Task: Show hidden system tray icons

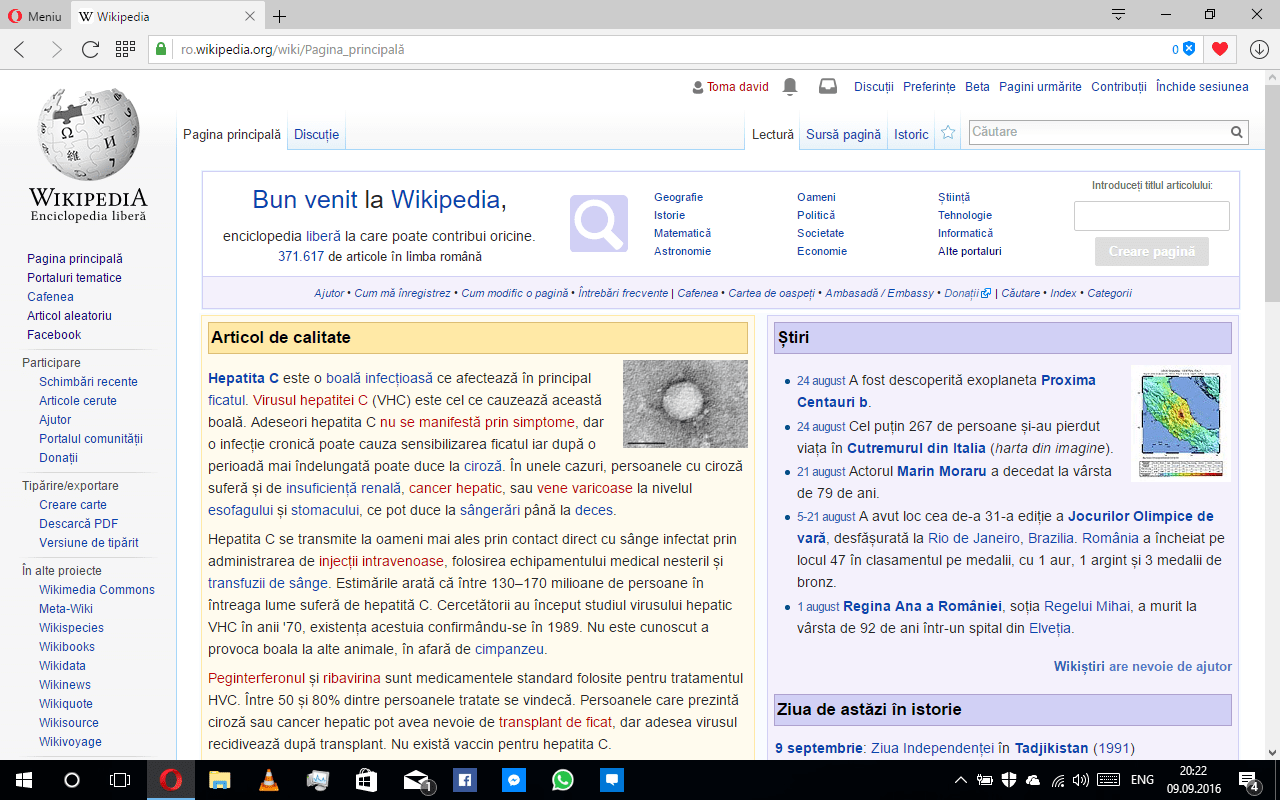Action: [961, 780]
